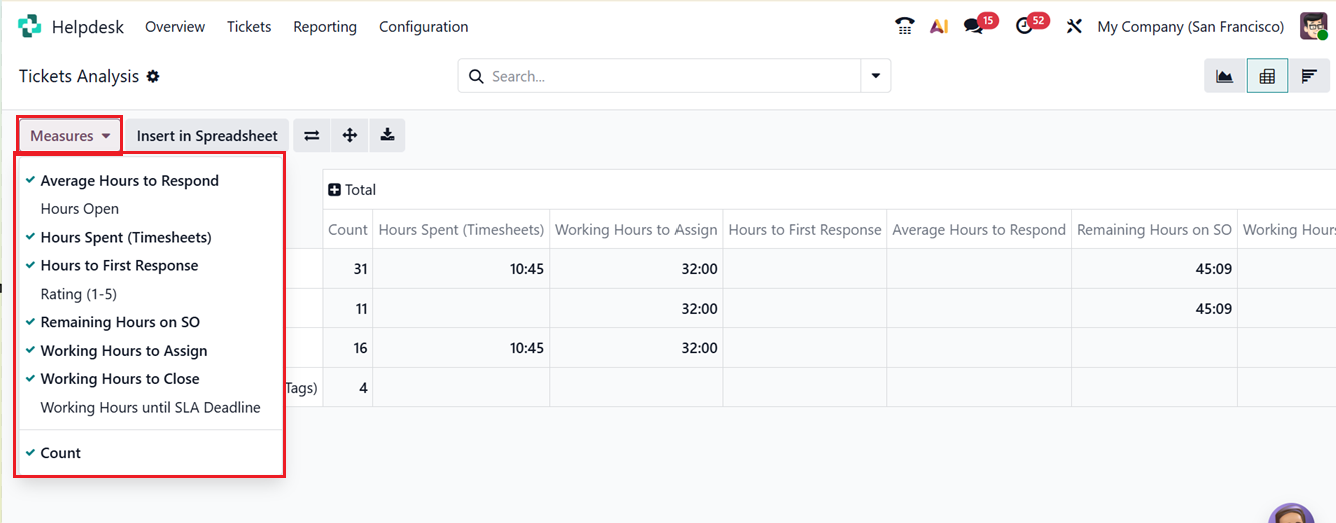Switch to pivot table view
The width and height of the screenshot is (1336, 523).
pyautogui.click(x=1267, y=77)
